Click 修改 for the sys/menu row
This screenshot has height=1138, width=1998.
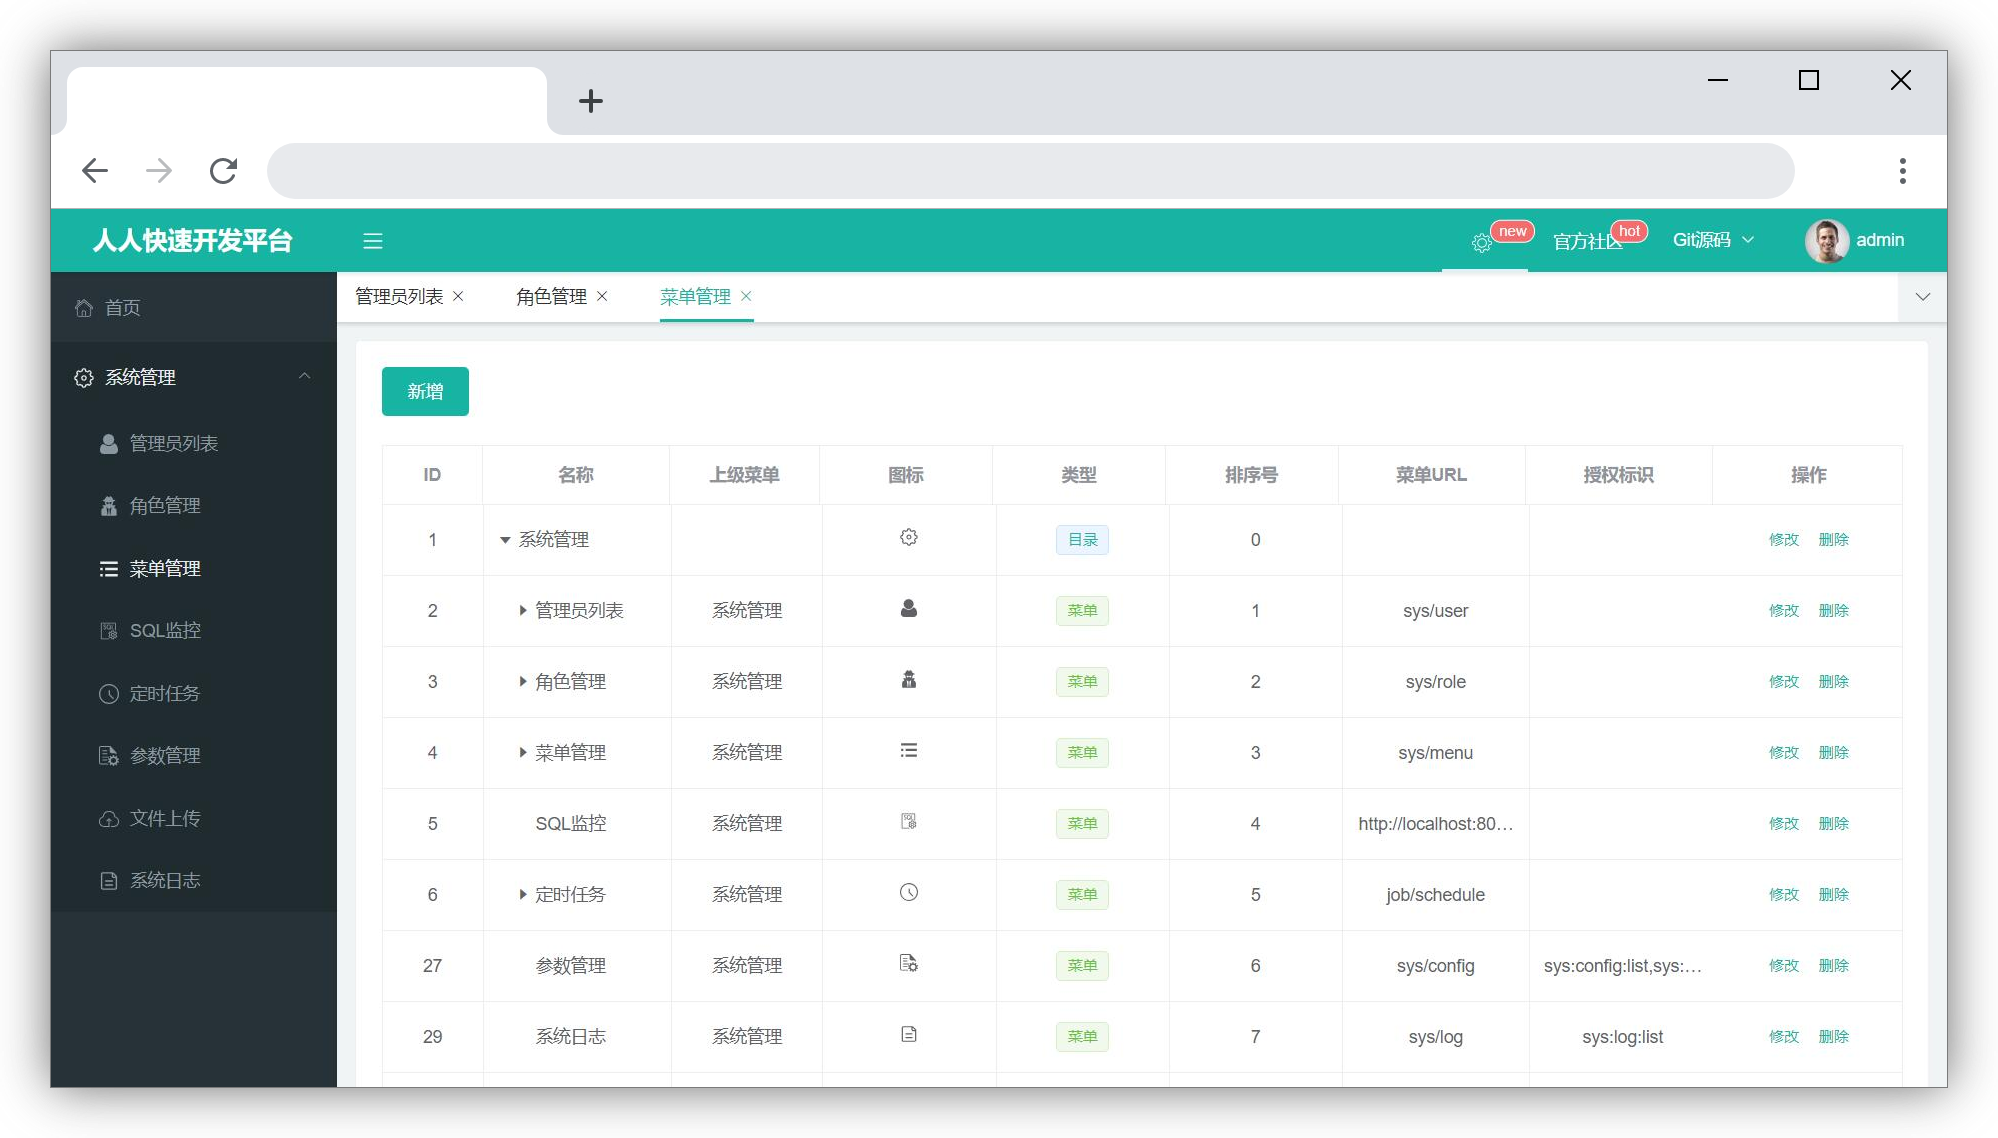pyautogui.click(x=1783, y=753)
